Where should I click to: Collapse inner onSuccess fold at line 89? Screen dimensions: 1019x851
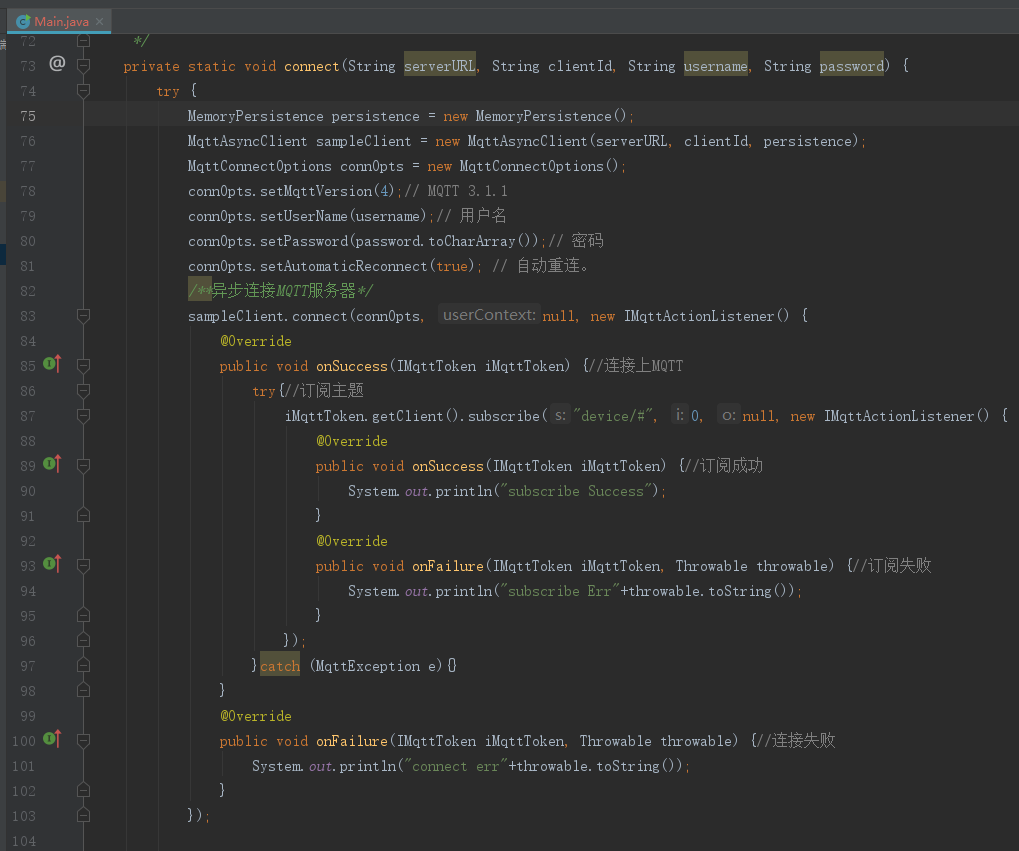tap(83, 466)
